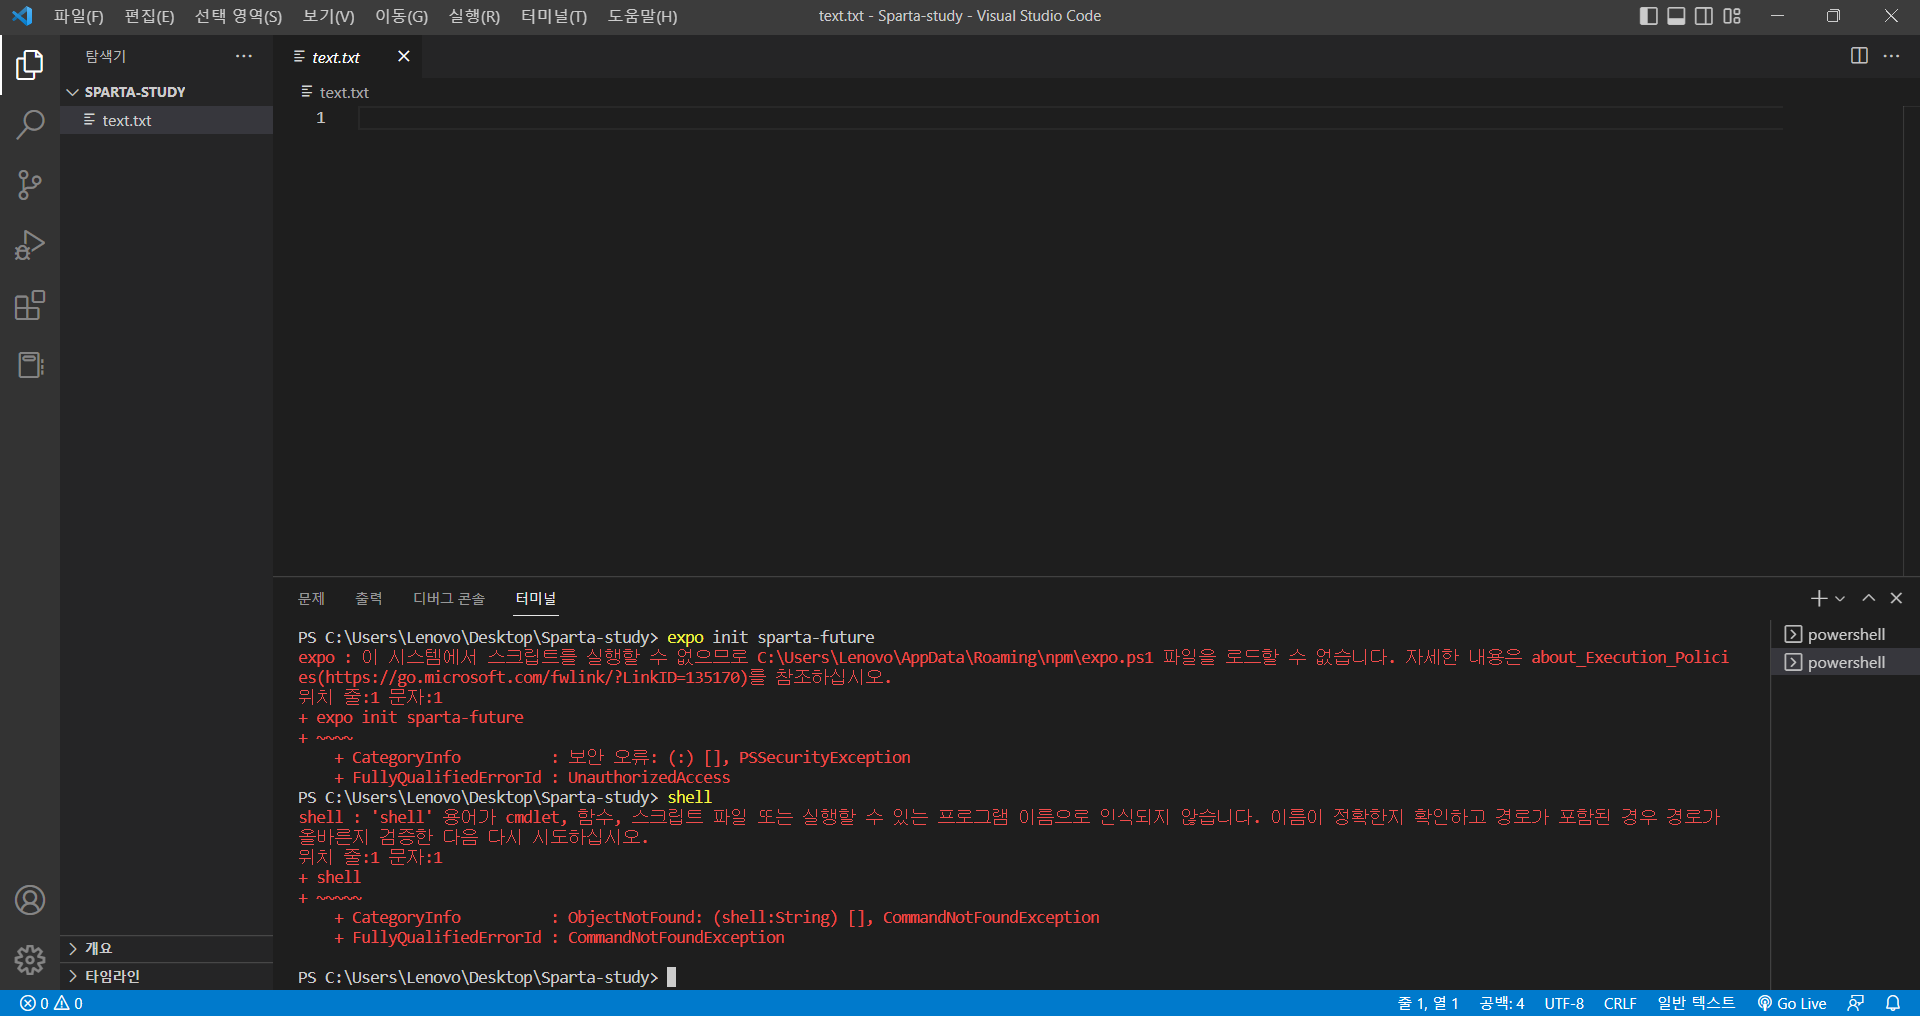Select the text.txt editor tab

tap(347, 57)
